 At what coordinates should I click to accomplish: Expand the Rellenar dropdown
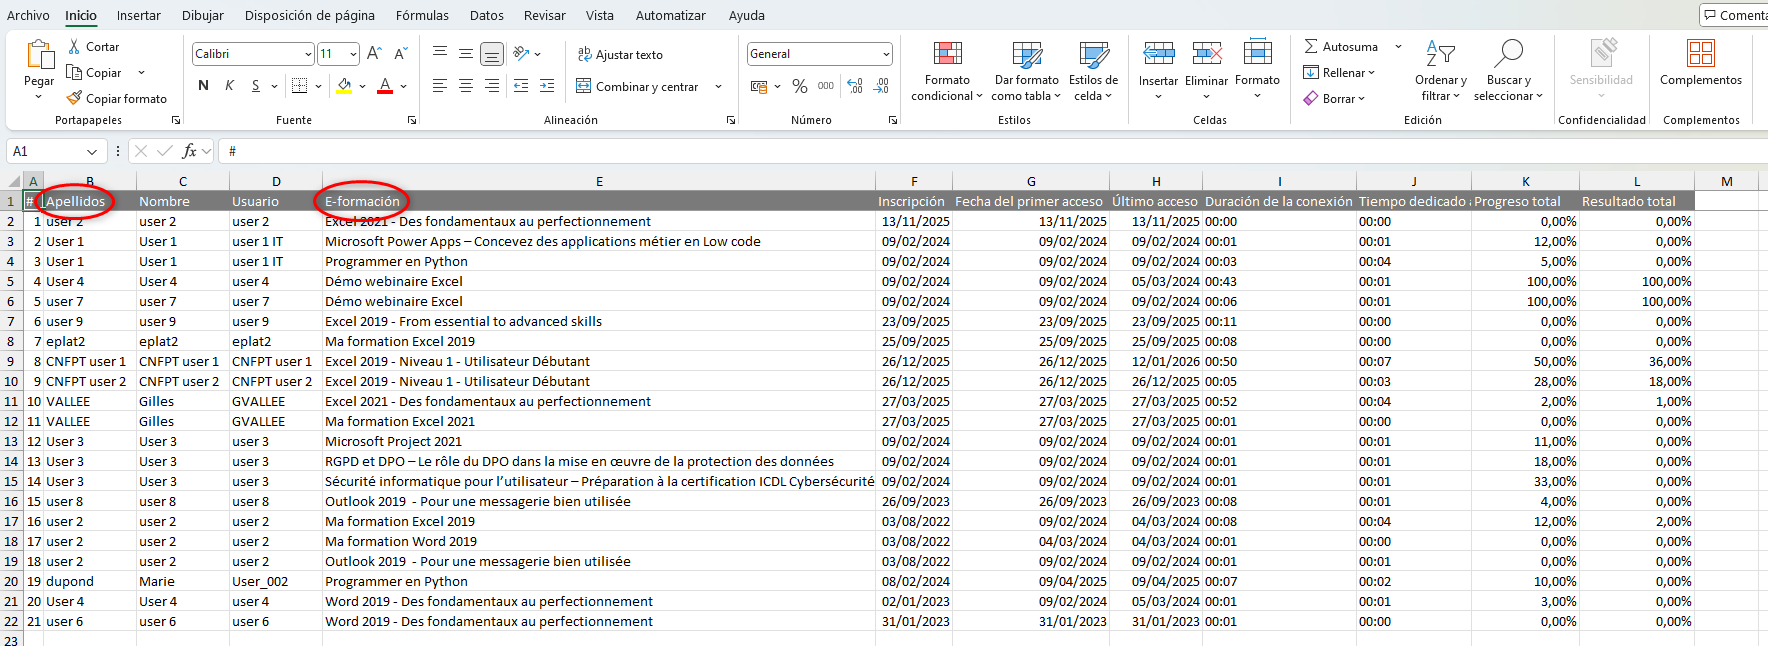[x=1372, y=73]
